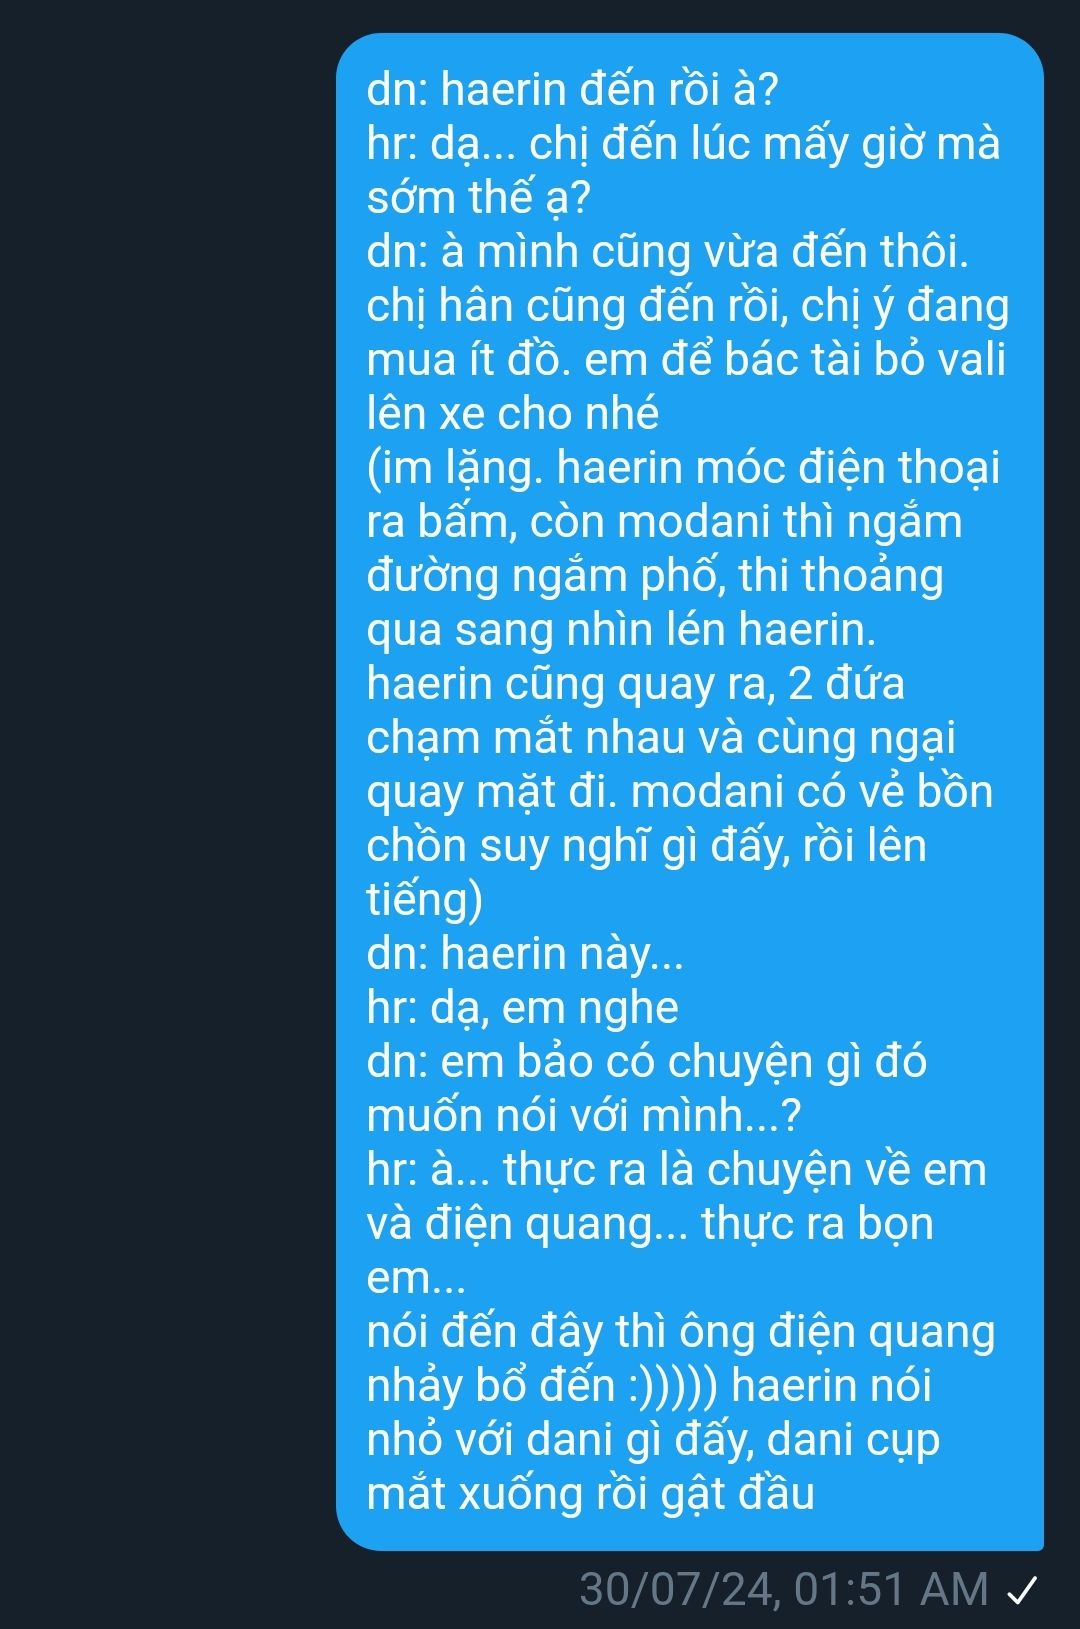Tap the reply 'hr: dạ, em nghe'
Screen dimensions: 1080x1629
(x=522, y=1008)
